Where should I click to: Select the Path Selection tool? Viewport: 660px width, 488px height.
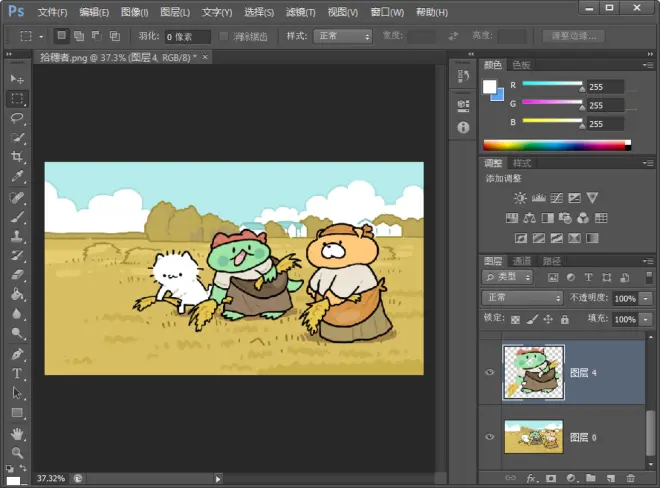point(17,393)
